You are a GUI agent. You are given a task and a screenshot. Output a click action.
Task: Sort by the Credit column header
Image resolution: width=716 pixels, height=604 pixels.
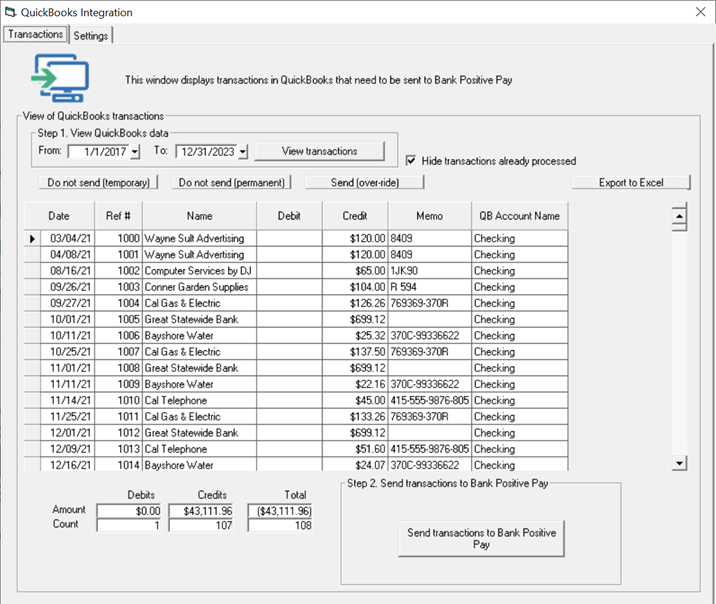pos(354,216)
